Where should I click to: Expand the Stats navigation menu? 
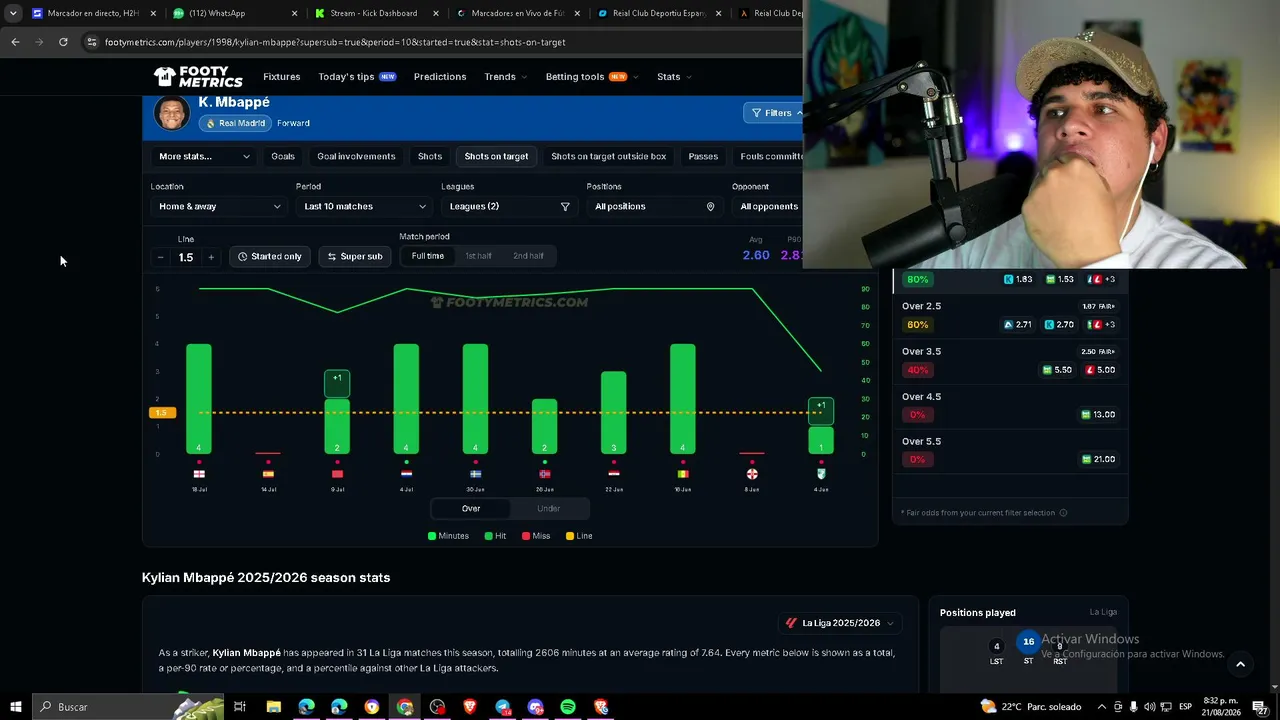pos(674,77)
